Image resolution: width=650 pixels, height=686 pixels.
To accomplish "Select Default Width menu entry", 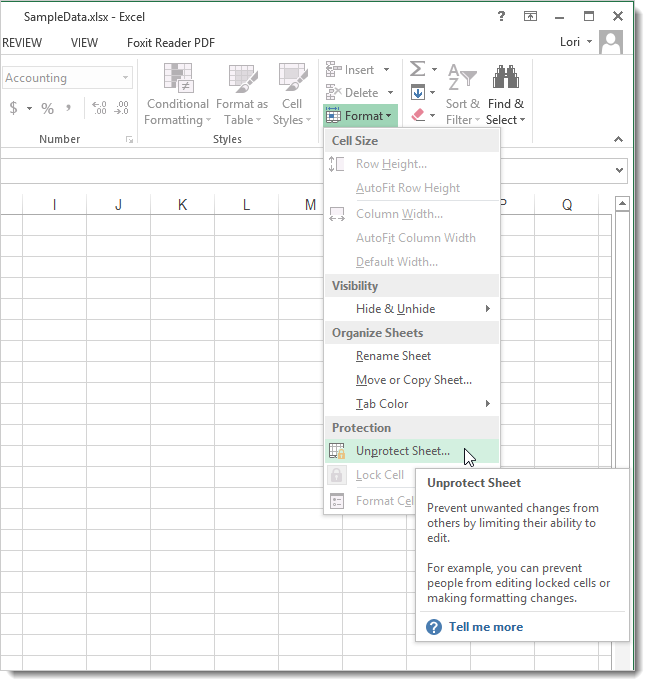I will tap(412, 262).
